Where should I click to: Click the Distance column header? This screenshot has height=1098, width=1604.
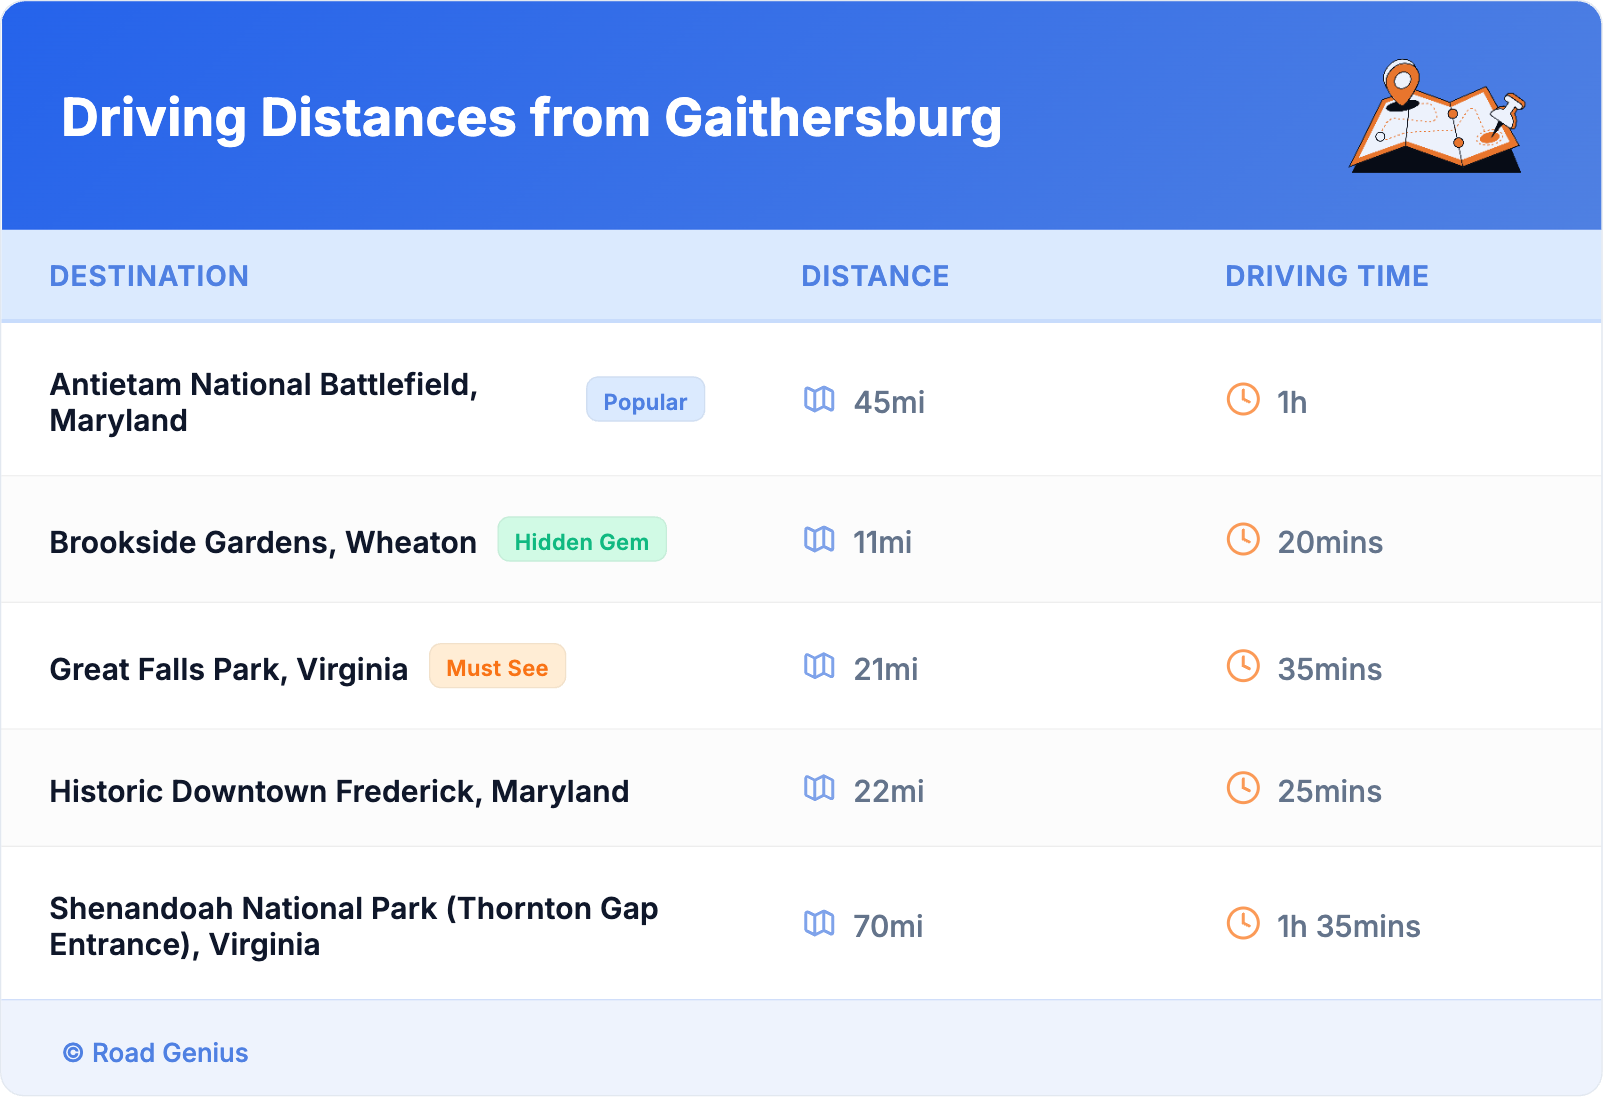[875, 276]
